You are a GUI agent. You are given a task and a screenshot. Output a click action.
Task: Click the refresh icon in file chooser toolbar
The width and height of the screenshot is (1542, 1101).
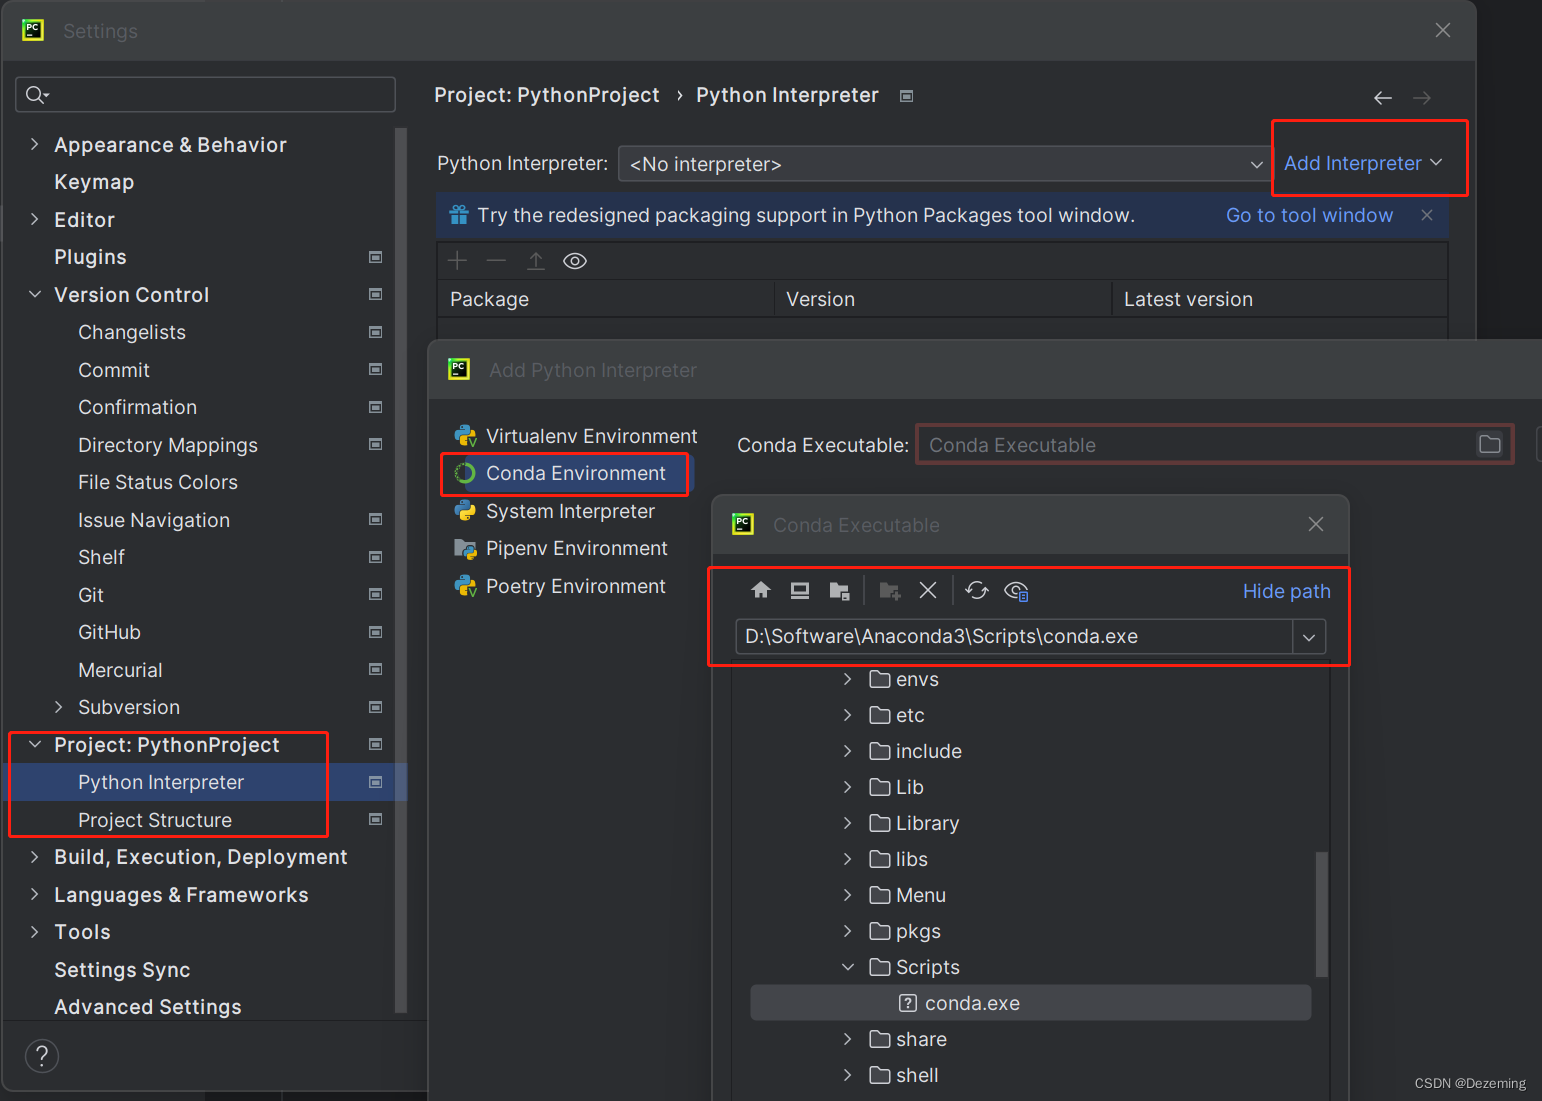[977, 590]
